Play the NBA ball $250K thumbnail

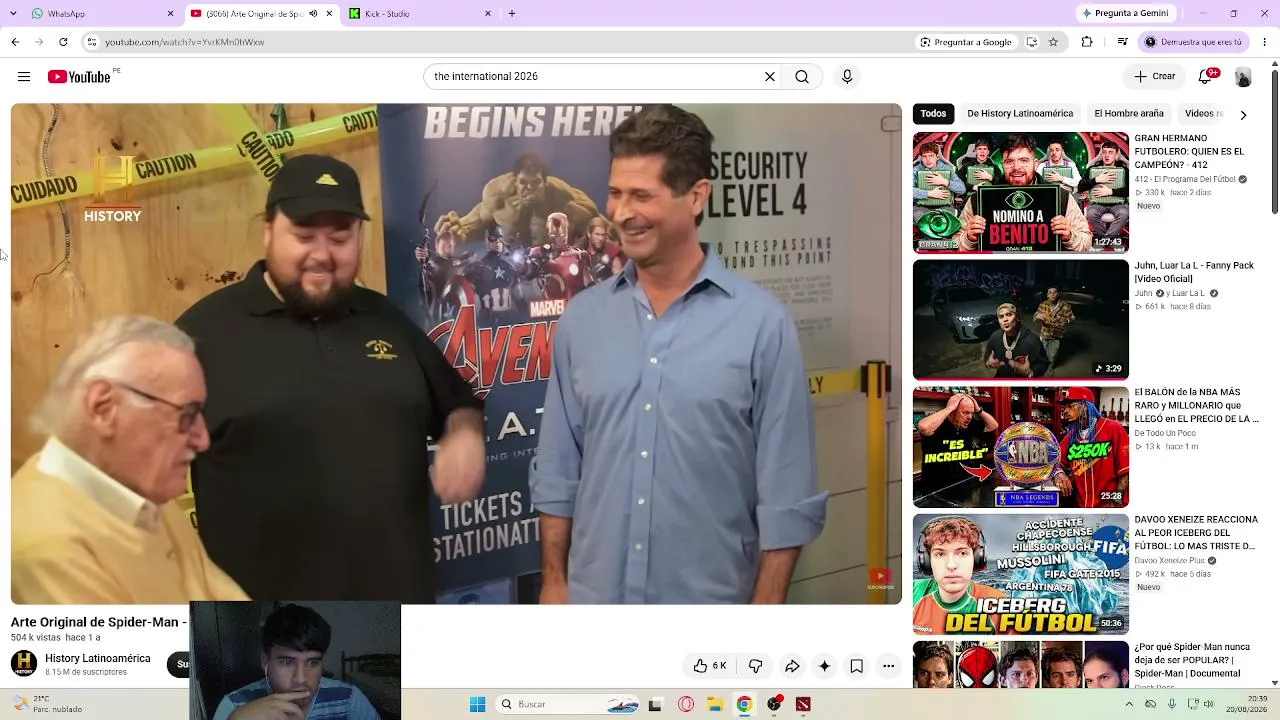1021,447
